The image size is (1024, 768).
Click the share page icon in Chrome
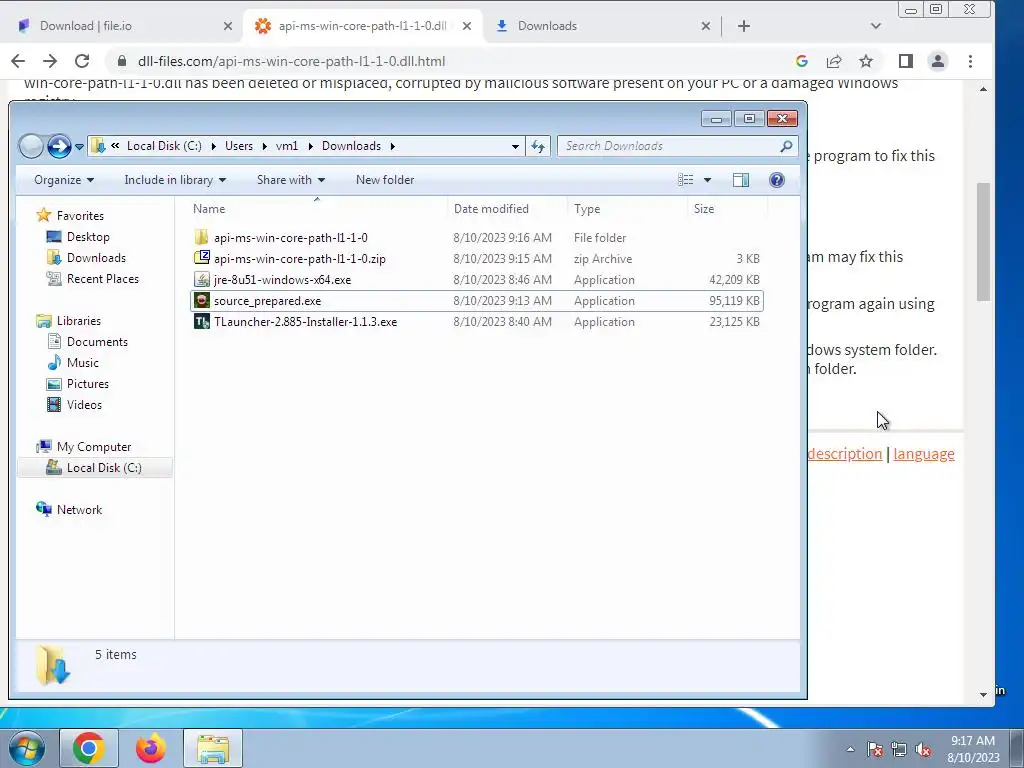click(834, 61)
